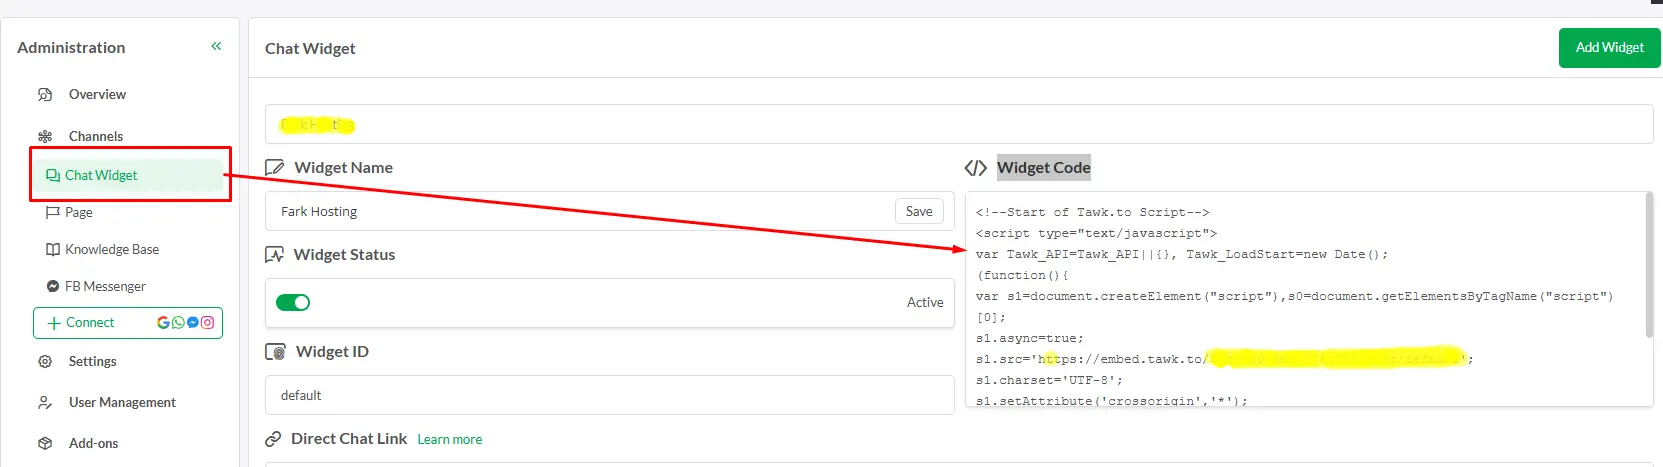The height and width of the screenshot is (467, 1663).
Task: Open Add-ons section
Action: coord(93,443)
